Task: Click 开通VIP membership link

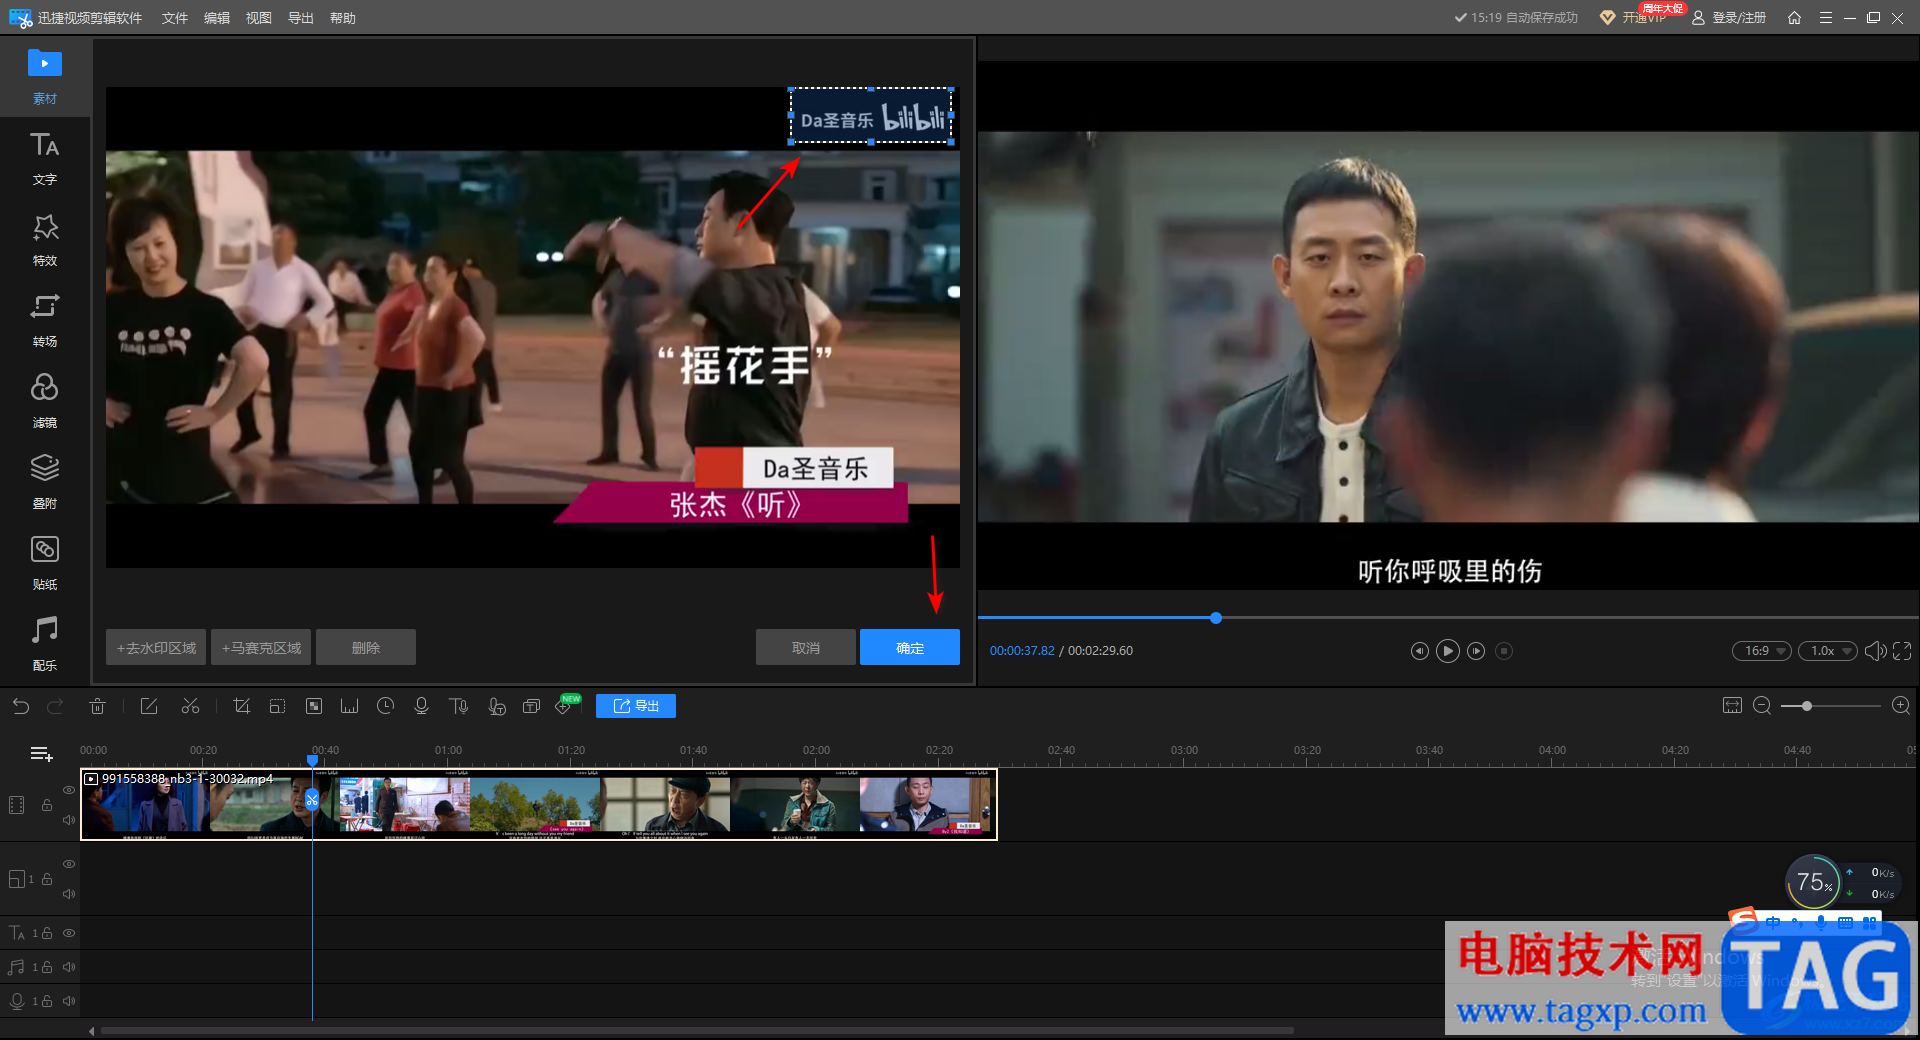Action: [1634, 18]
